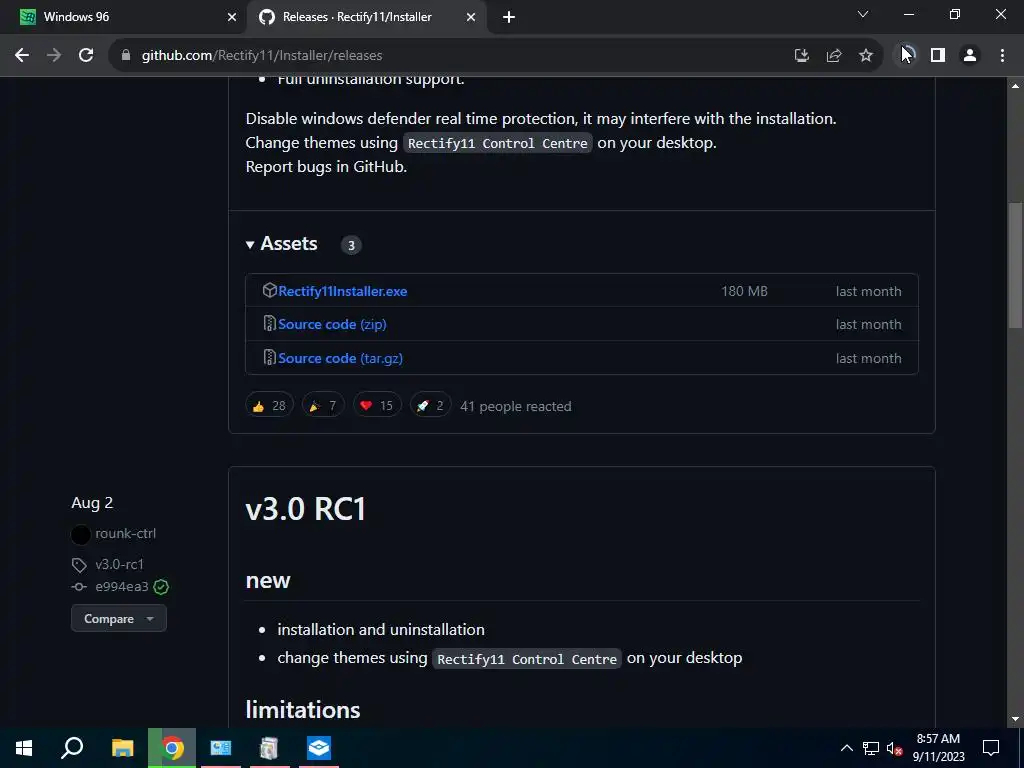
Task: Click the Assets count badge 3
Action: [351, 245]
